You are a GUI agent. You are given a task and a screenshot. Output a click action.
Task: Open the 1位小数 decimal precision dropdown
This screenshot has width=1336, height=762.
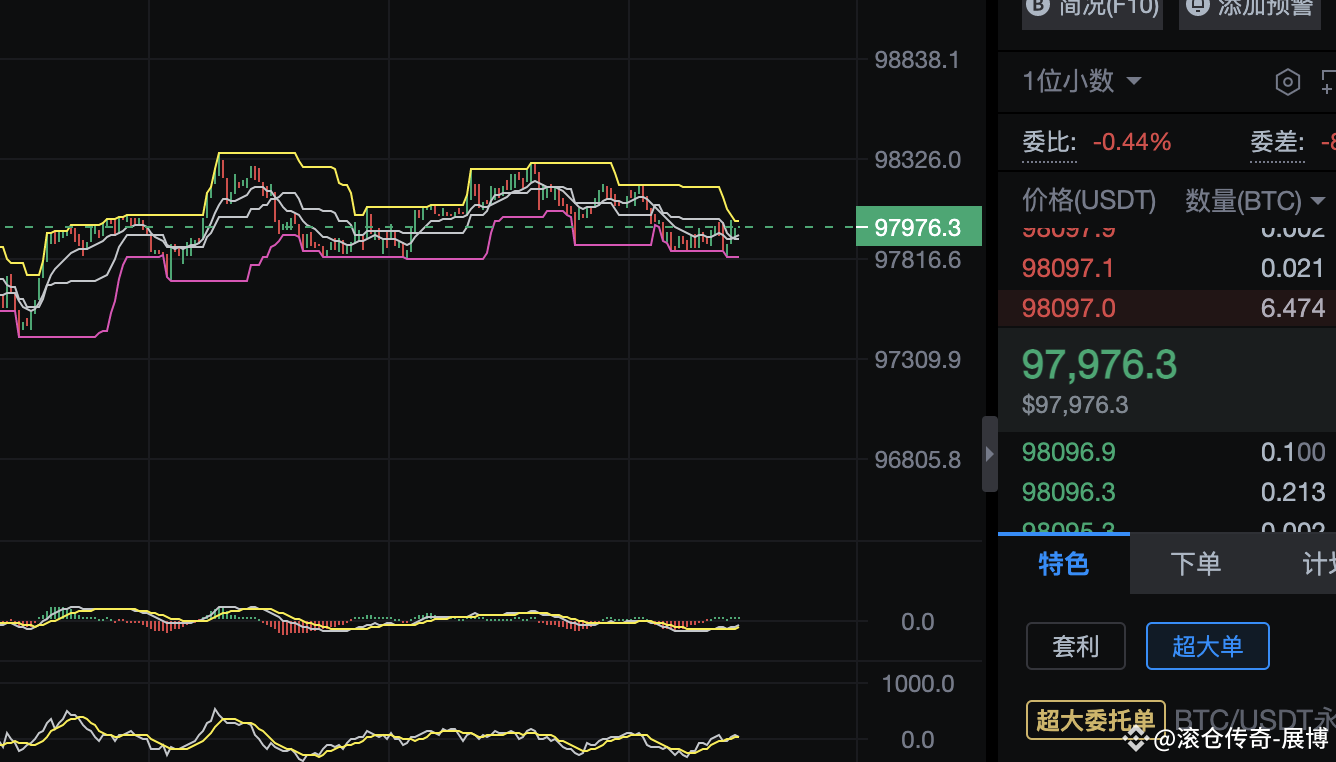(1081, 81)
